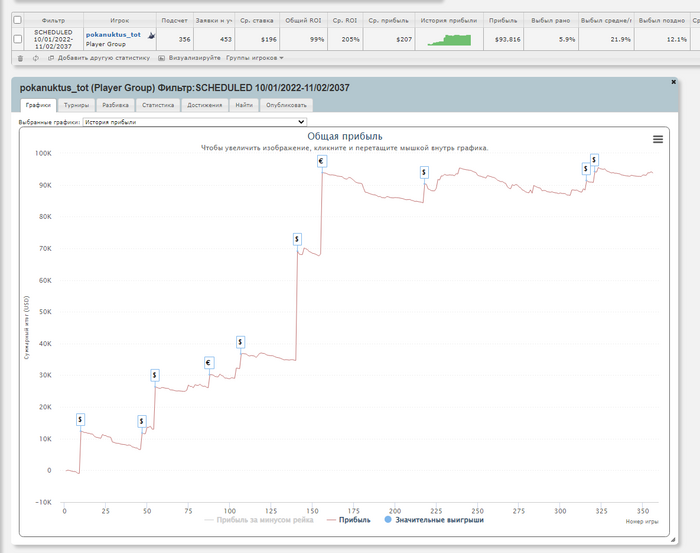Image resolution: width=700 pixels, height=553 pixels.
Task: Tick the select-all checkbox in table header
Action: click(x=17, y=20)
